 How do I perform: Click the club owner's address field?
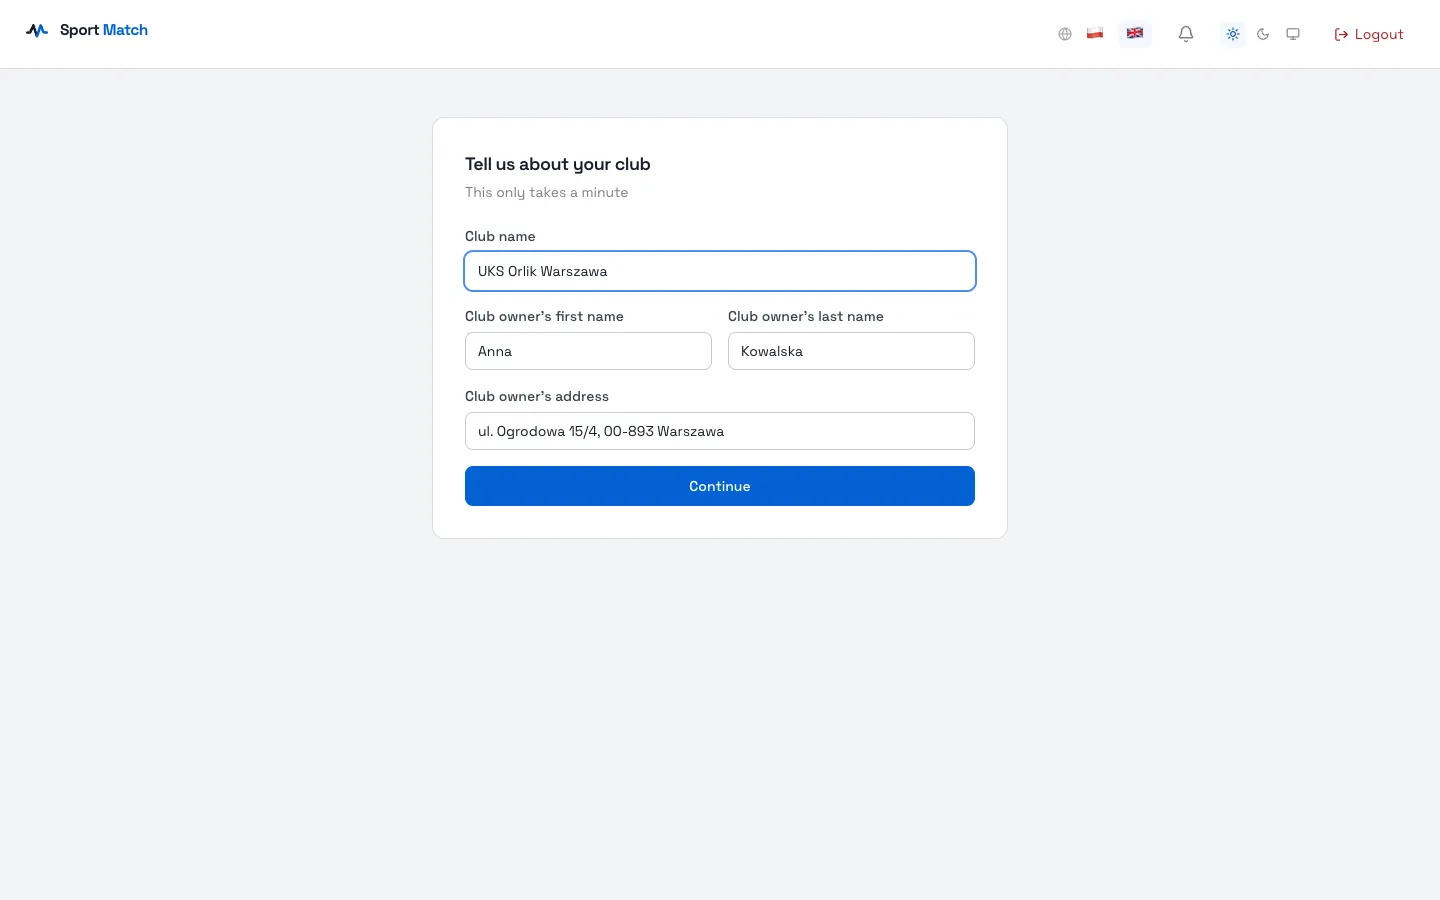pos(720,431)
